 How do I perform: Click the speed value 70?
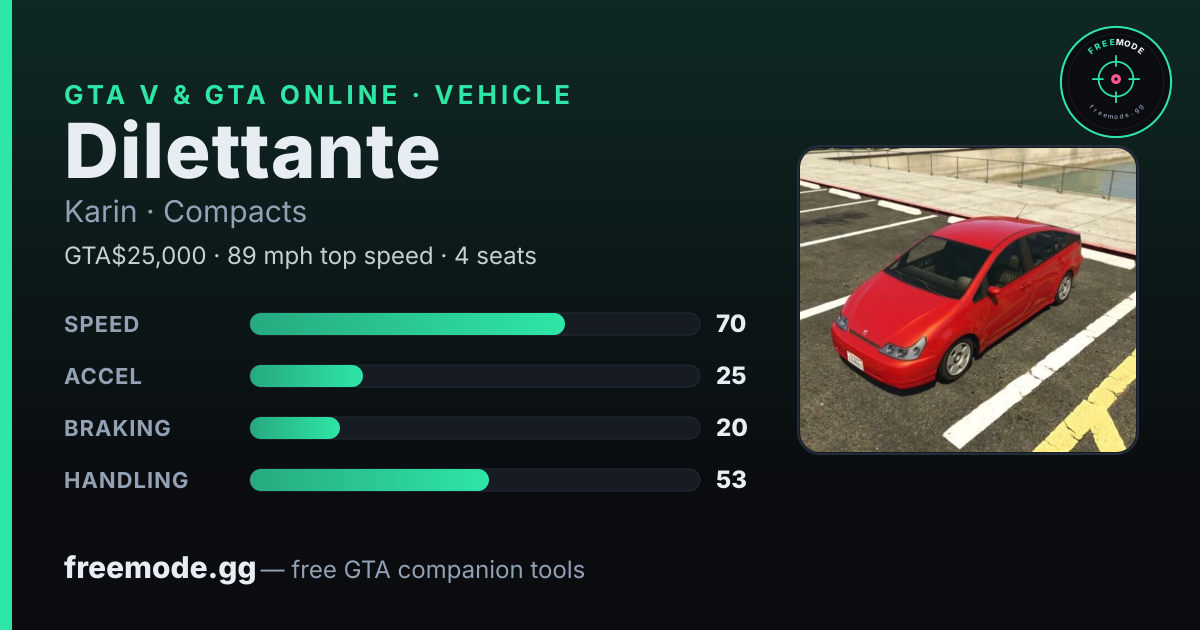pyautogui.click(x=731, y=324)
